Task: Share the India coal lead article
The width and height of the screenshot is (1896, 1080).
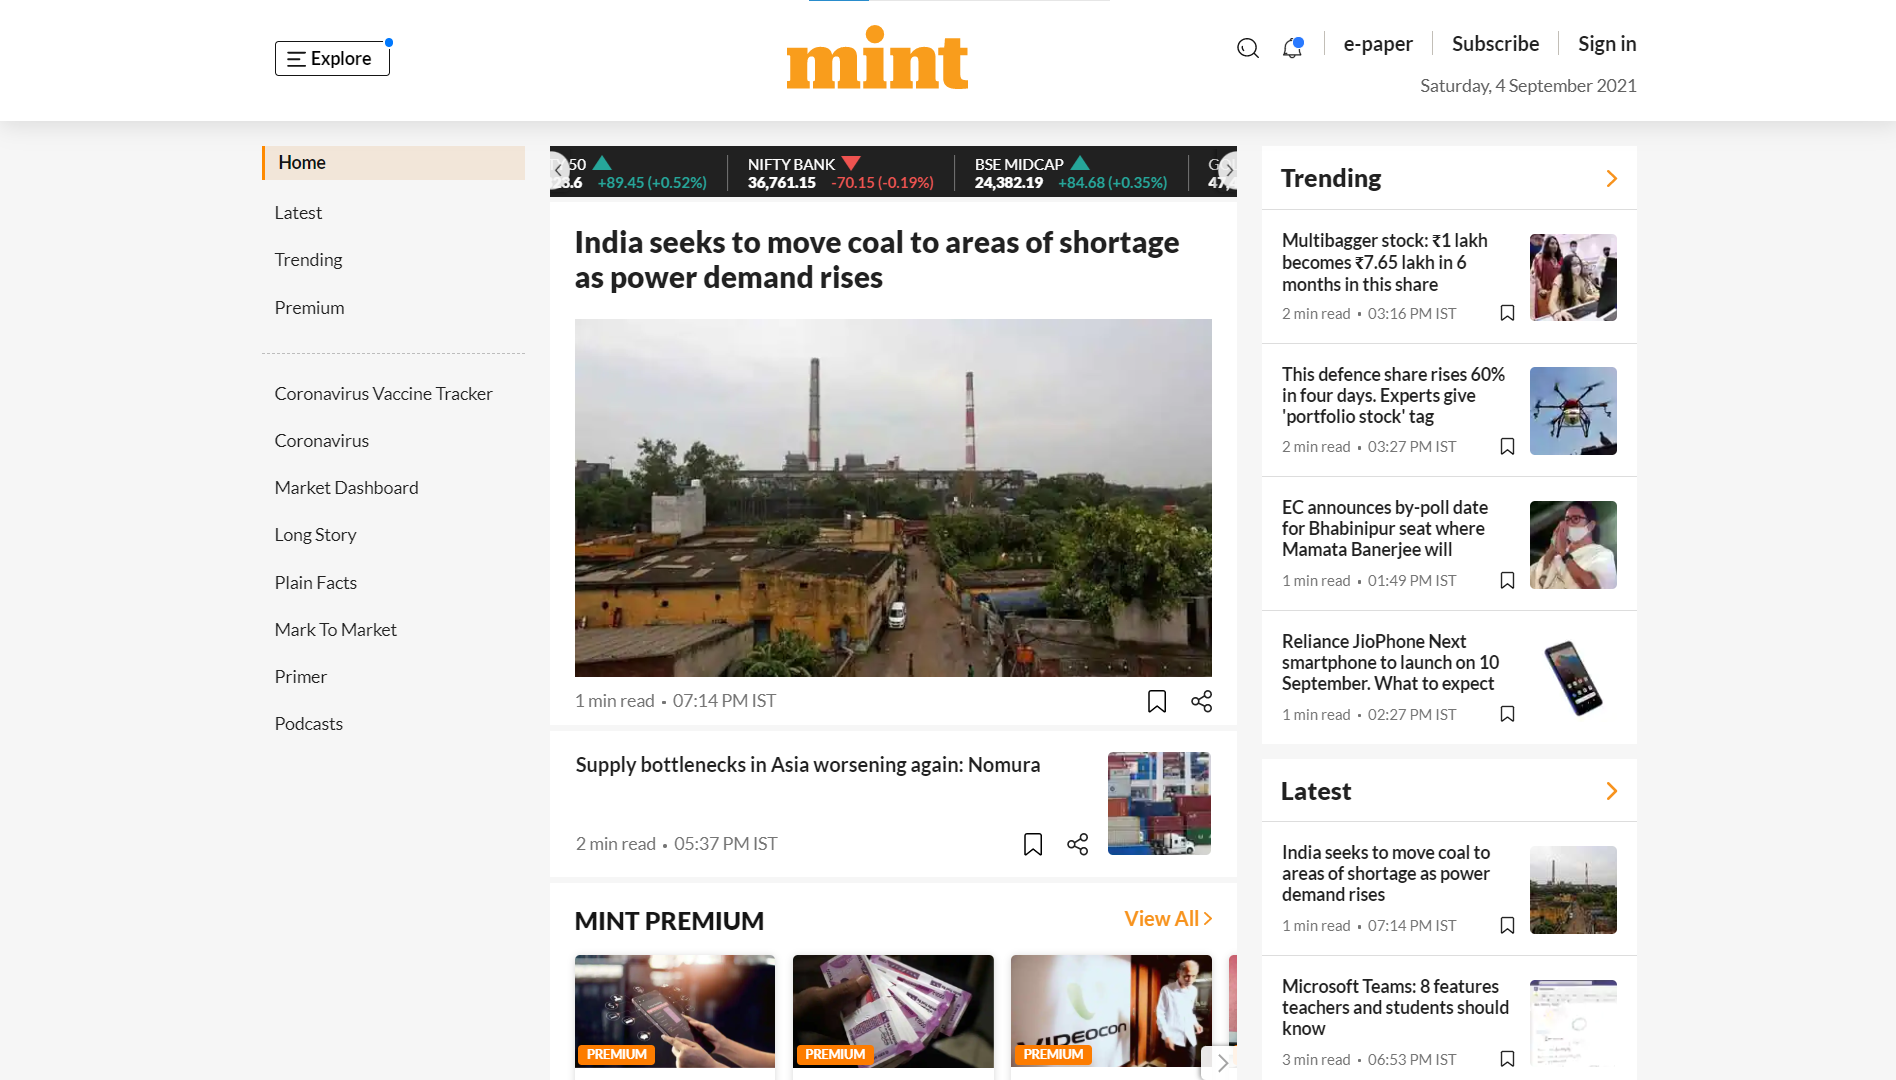Action: click(1201, 701)
